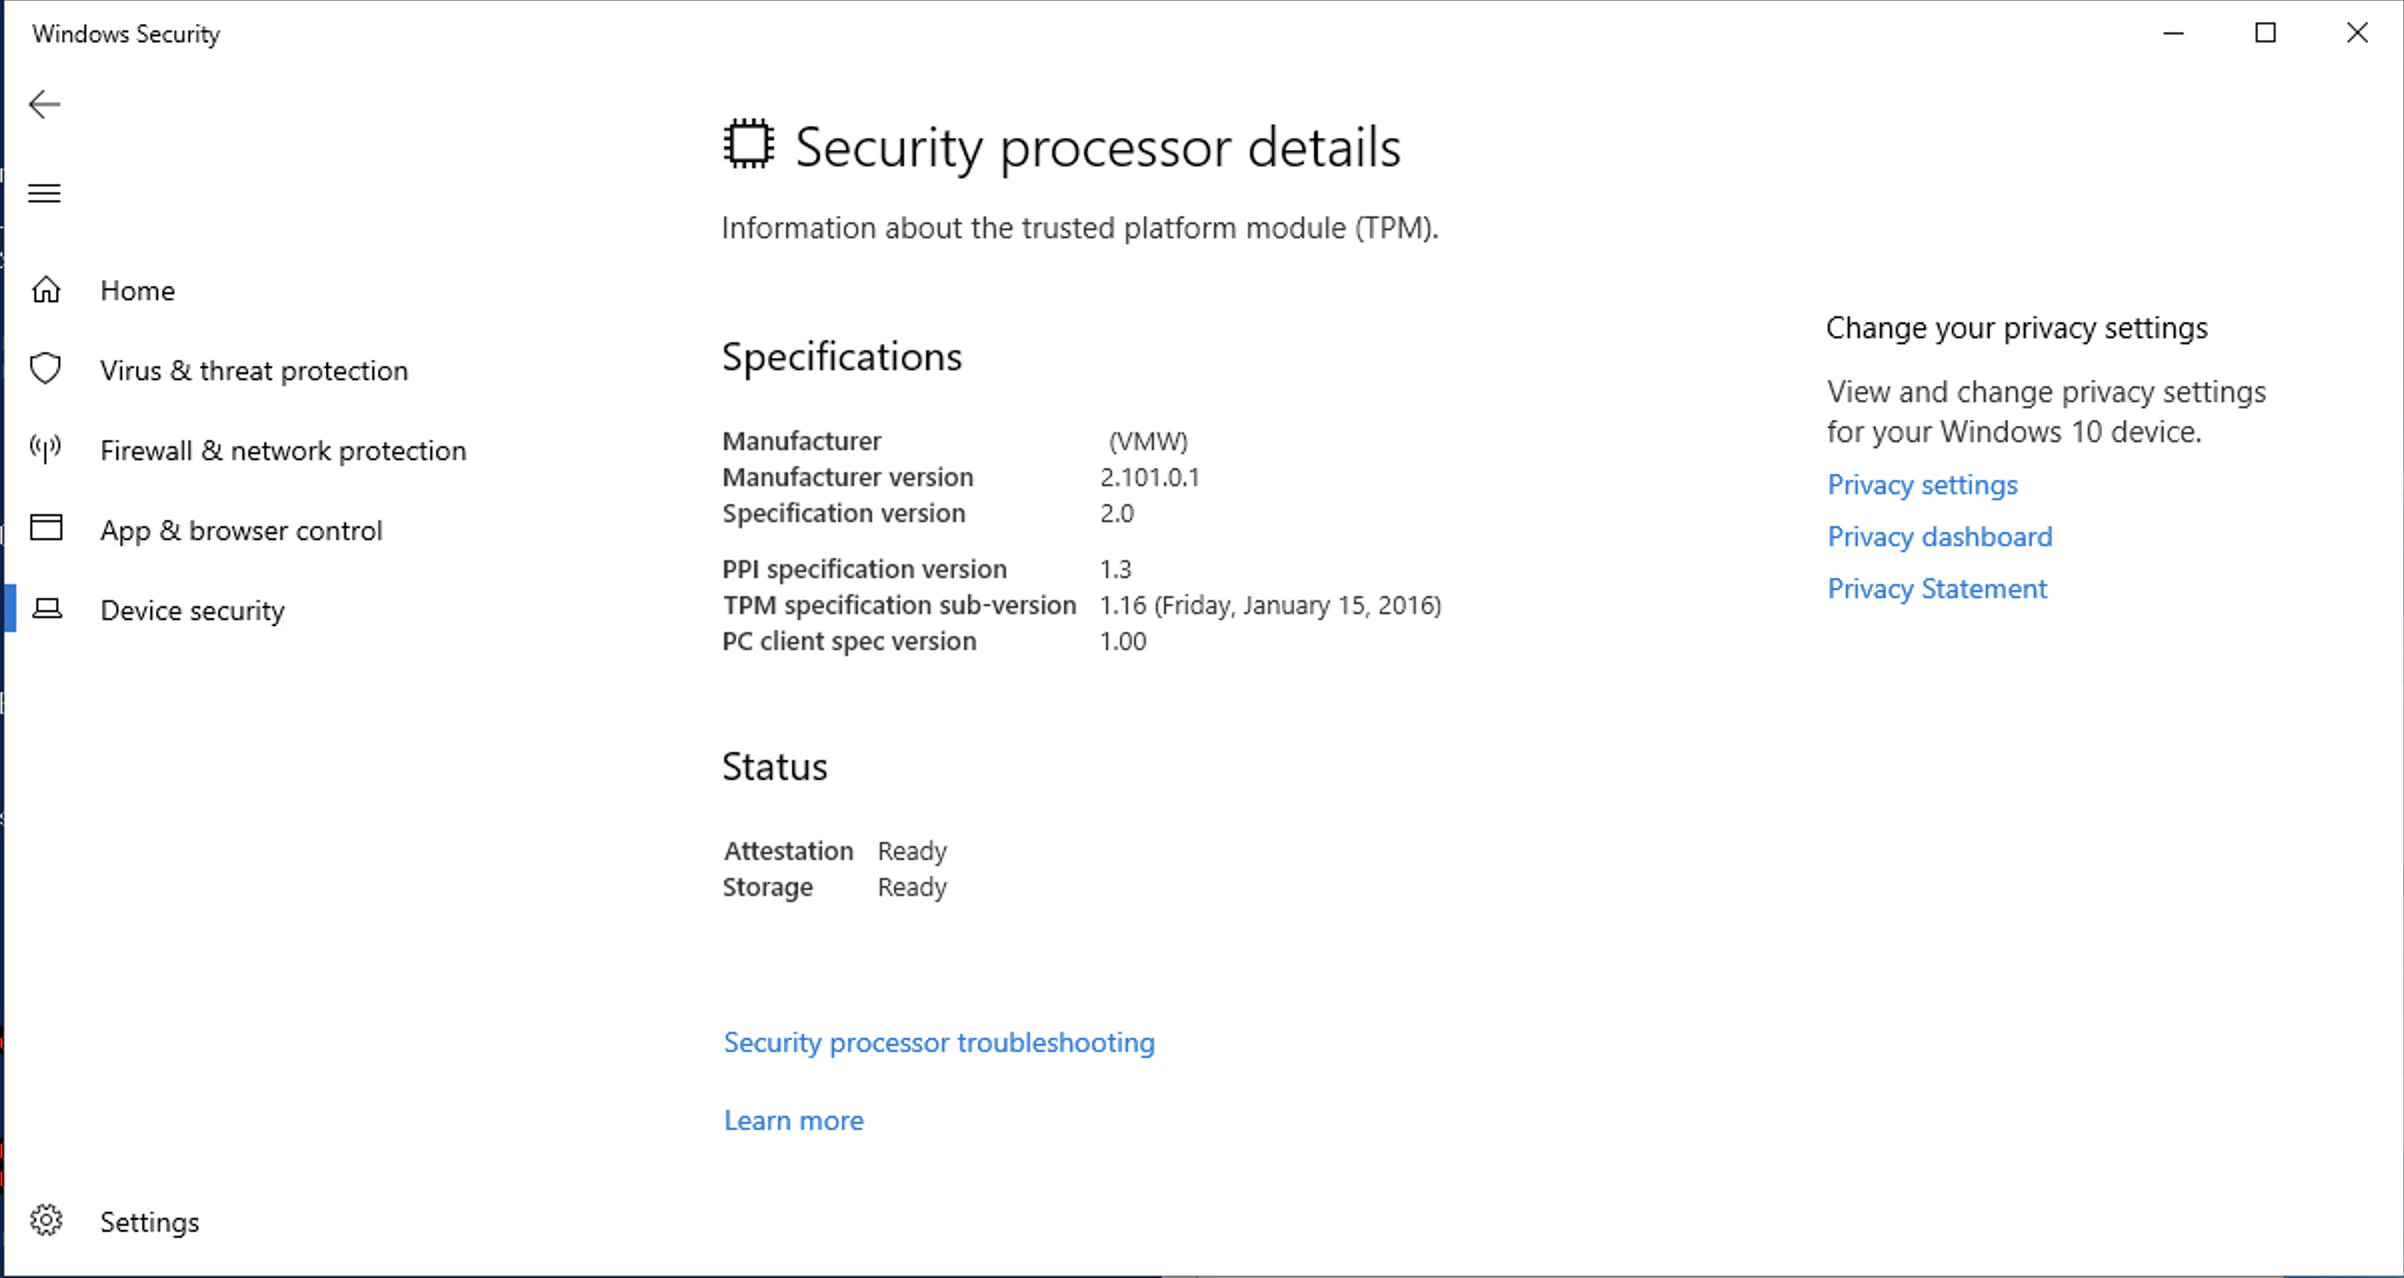Viewport: 2404px width, 1278px height.
Task: Select Device security menu item
Action: click(x=192, y=610)
